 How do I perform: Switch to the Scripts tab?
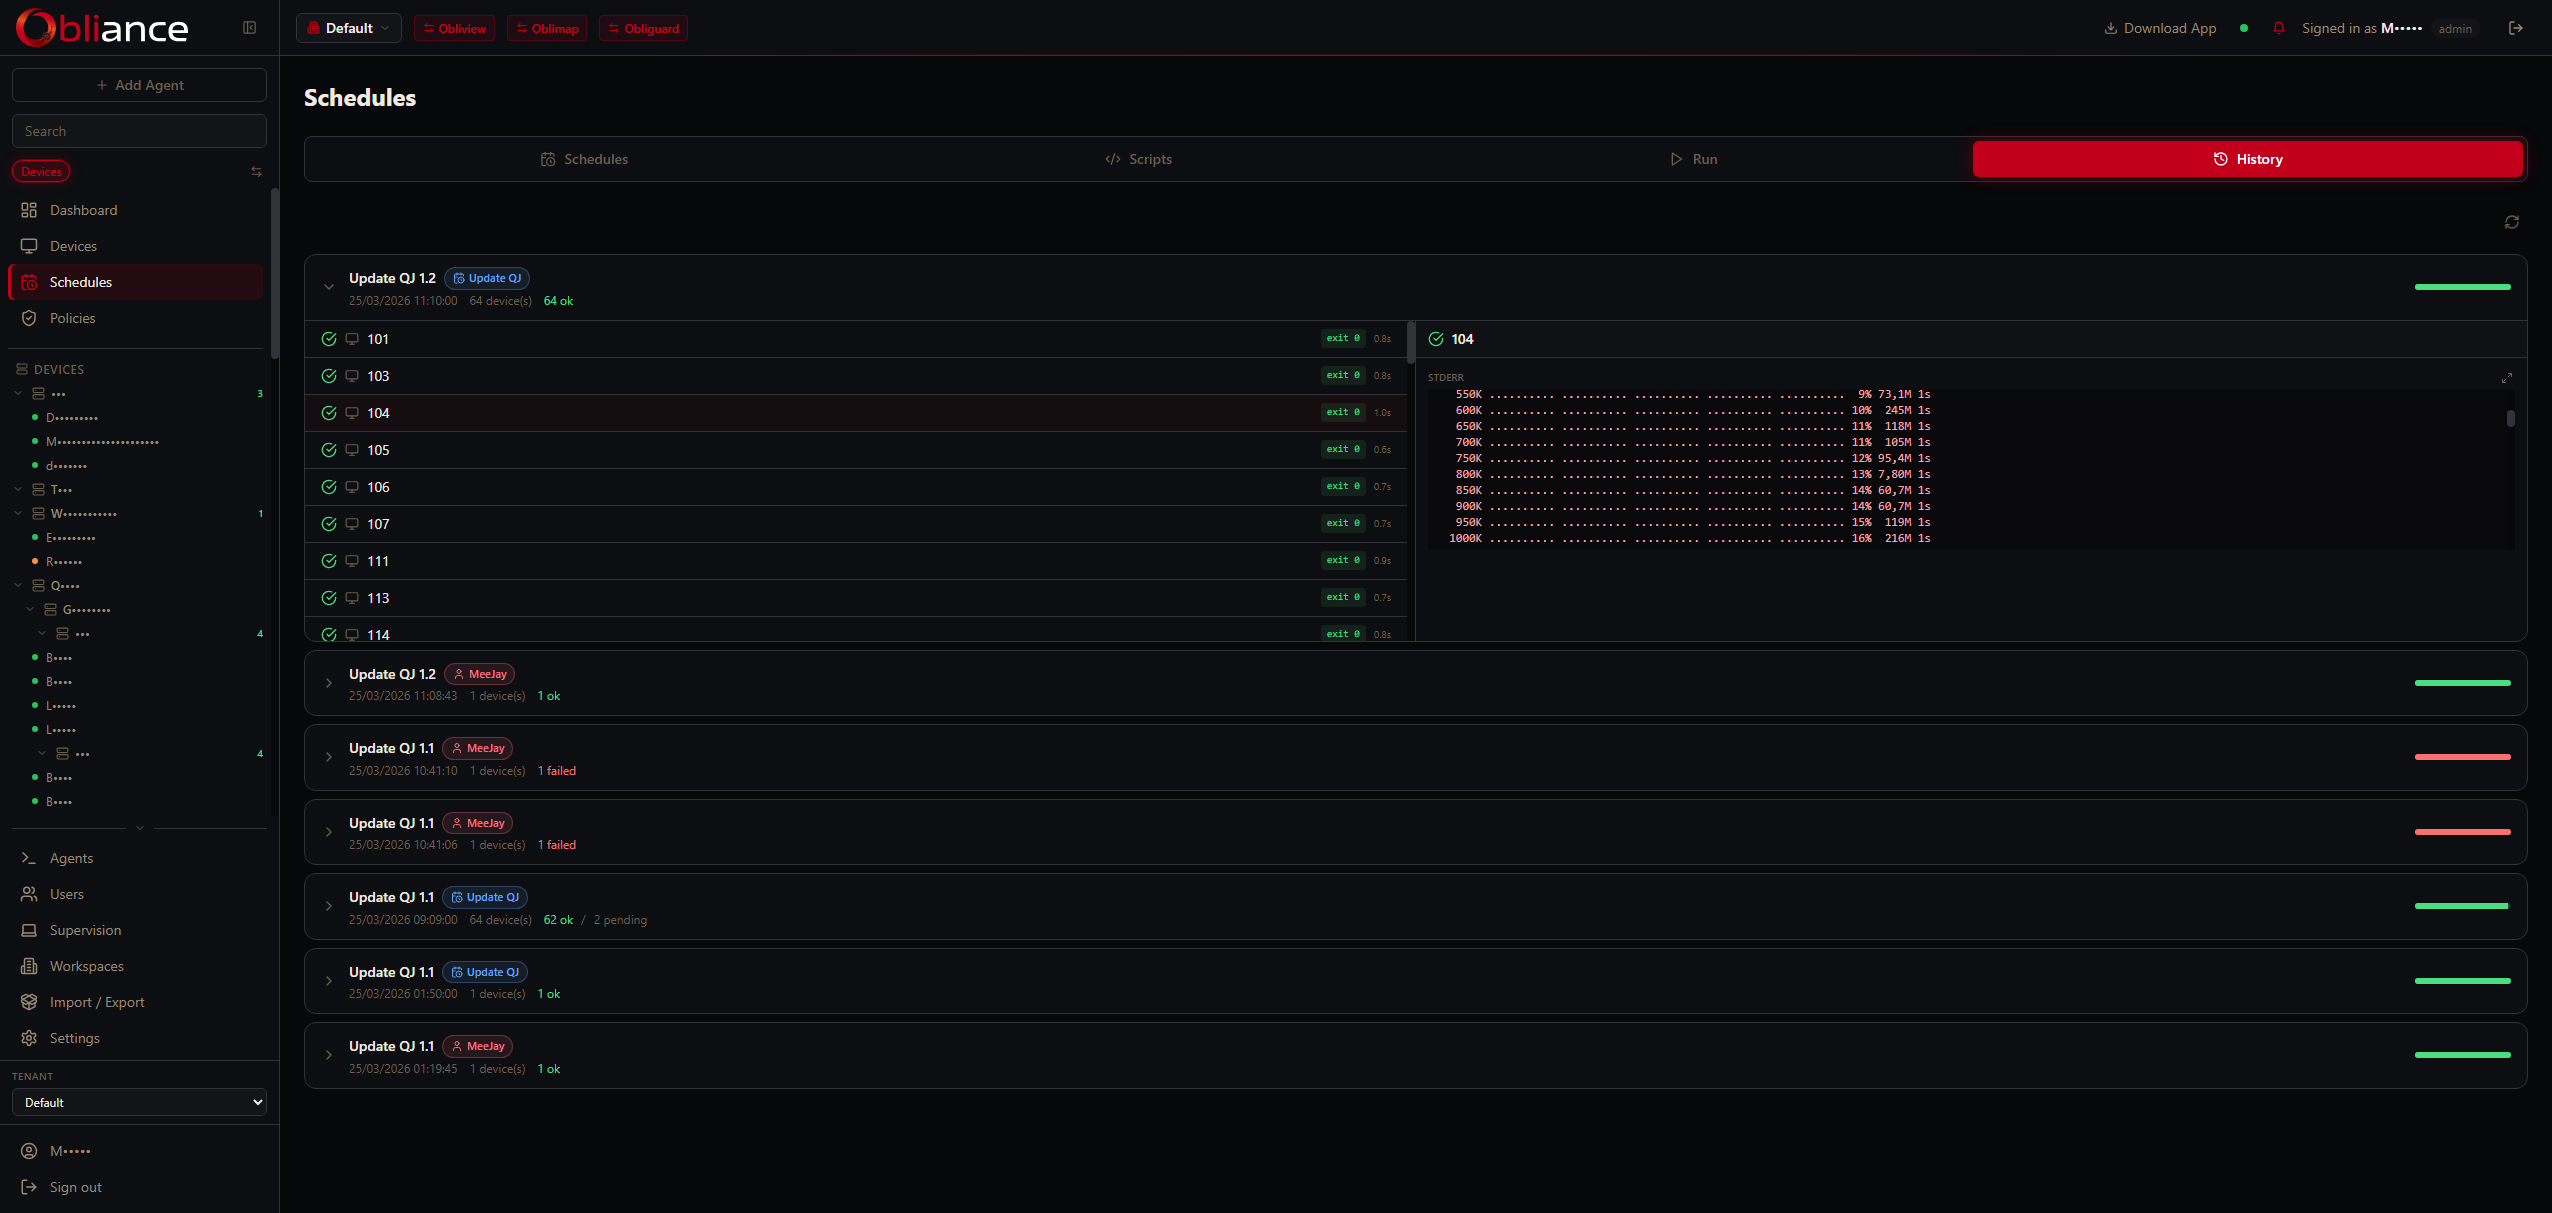1138,158
